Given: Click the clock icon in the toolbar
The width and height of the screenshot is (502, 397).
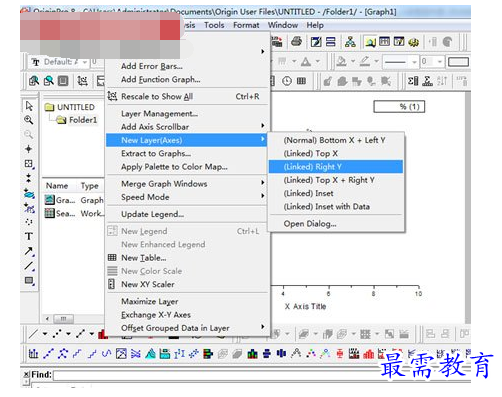Looking at the screenshot, I should 287,81.
